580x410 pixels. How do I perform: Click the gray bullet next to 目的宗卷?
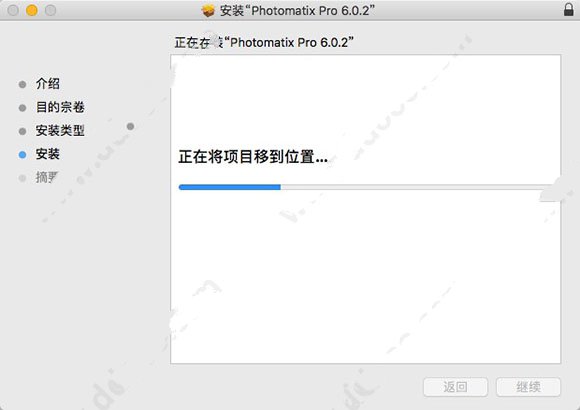[22, 108]
